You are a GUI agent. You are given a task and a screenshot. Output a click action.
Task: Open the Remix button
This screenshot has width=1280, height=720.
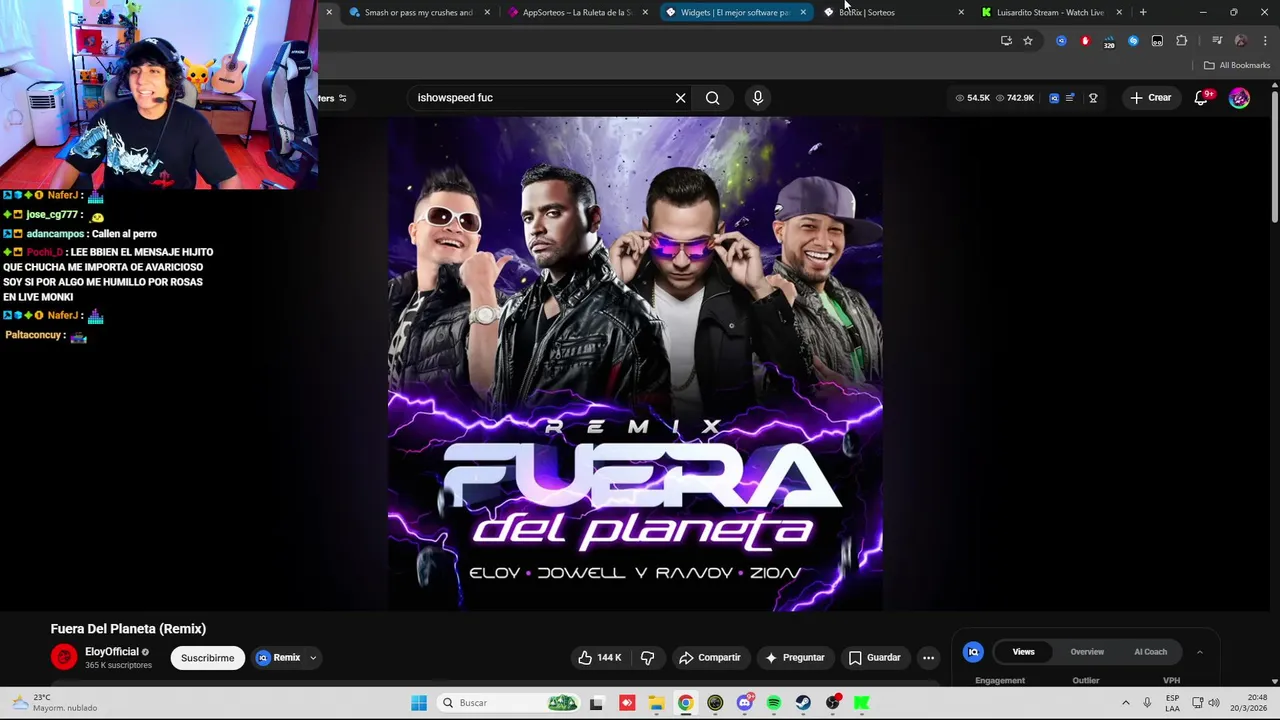point(279,658)
